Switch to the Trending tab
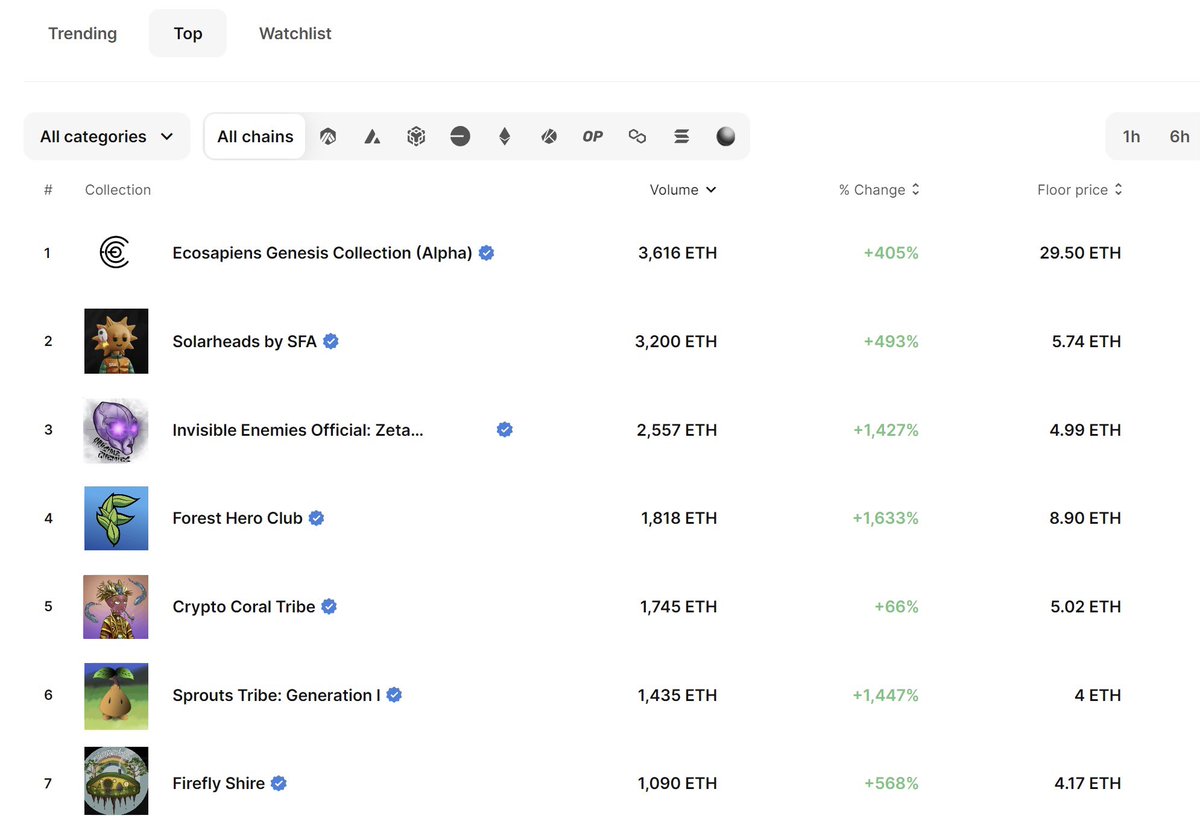 click(x=83, y=33)
